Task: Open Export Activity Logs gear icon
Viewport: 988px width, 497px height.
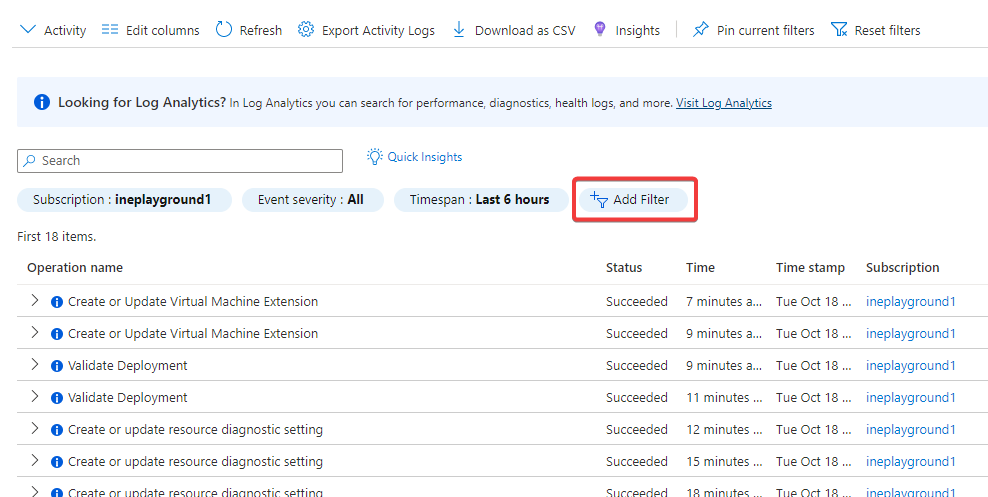Action: [307, 30]
